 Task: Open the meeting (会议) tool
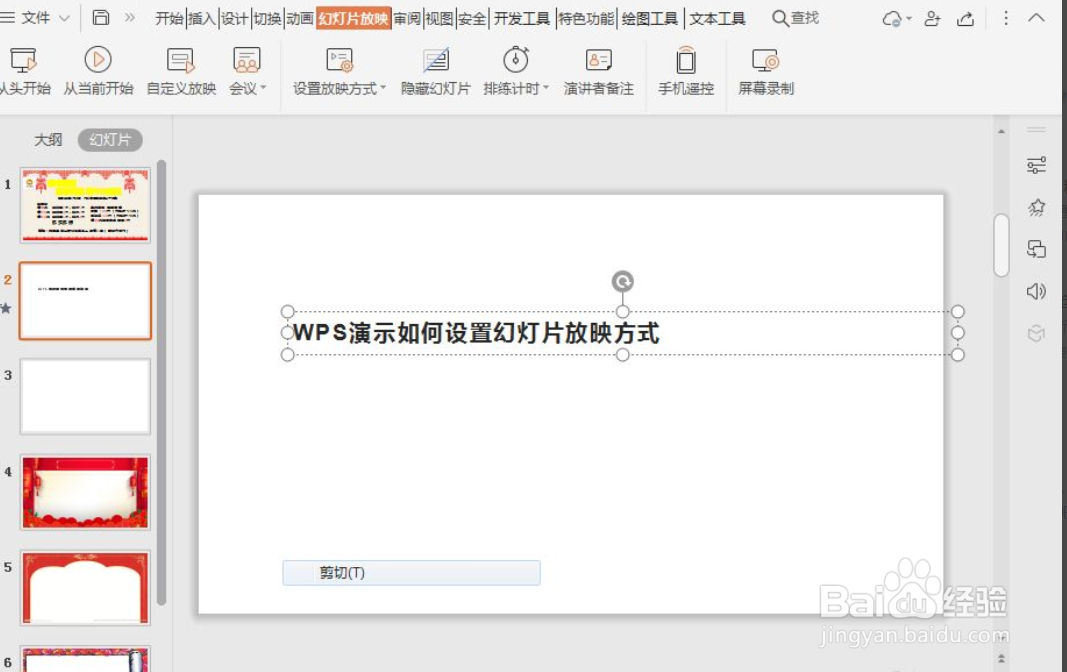click(x=246, y=71)
